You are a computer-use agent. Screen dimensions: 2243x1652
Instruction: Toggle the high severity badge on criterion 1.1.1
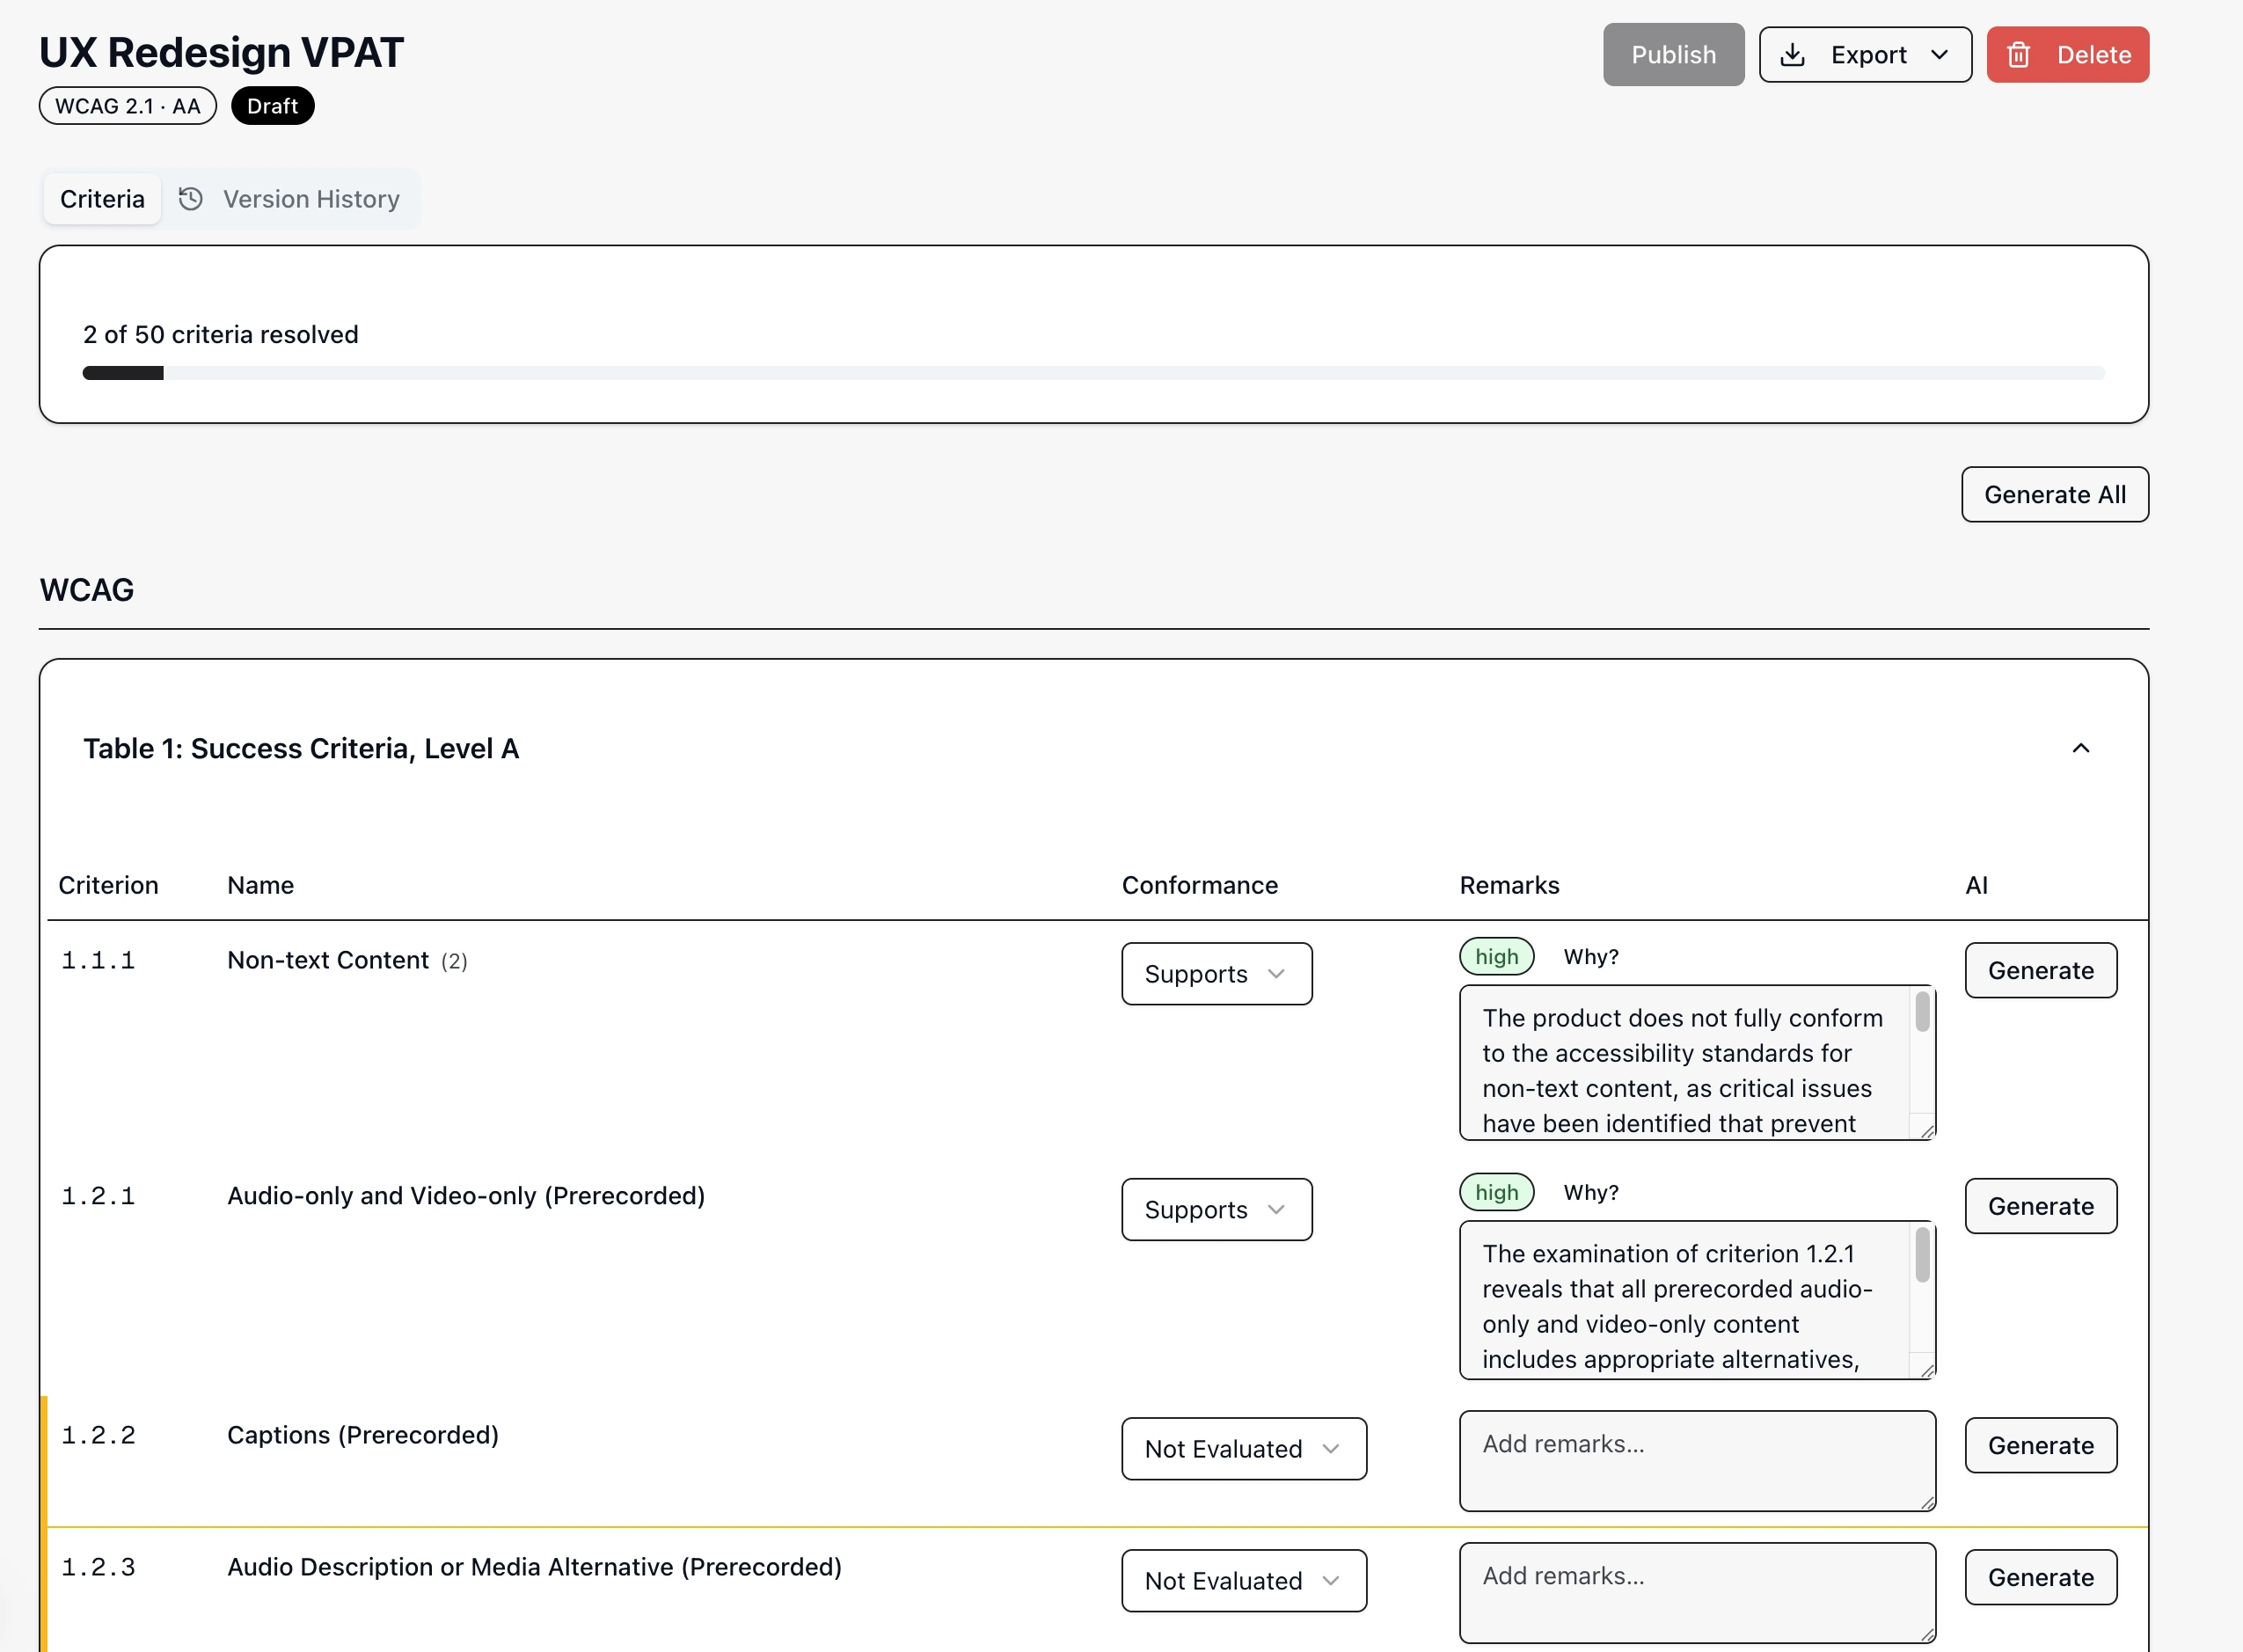[x=1496, y=956]
